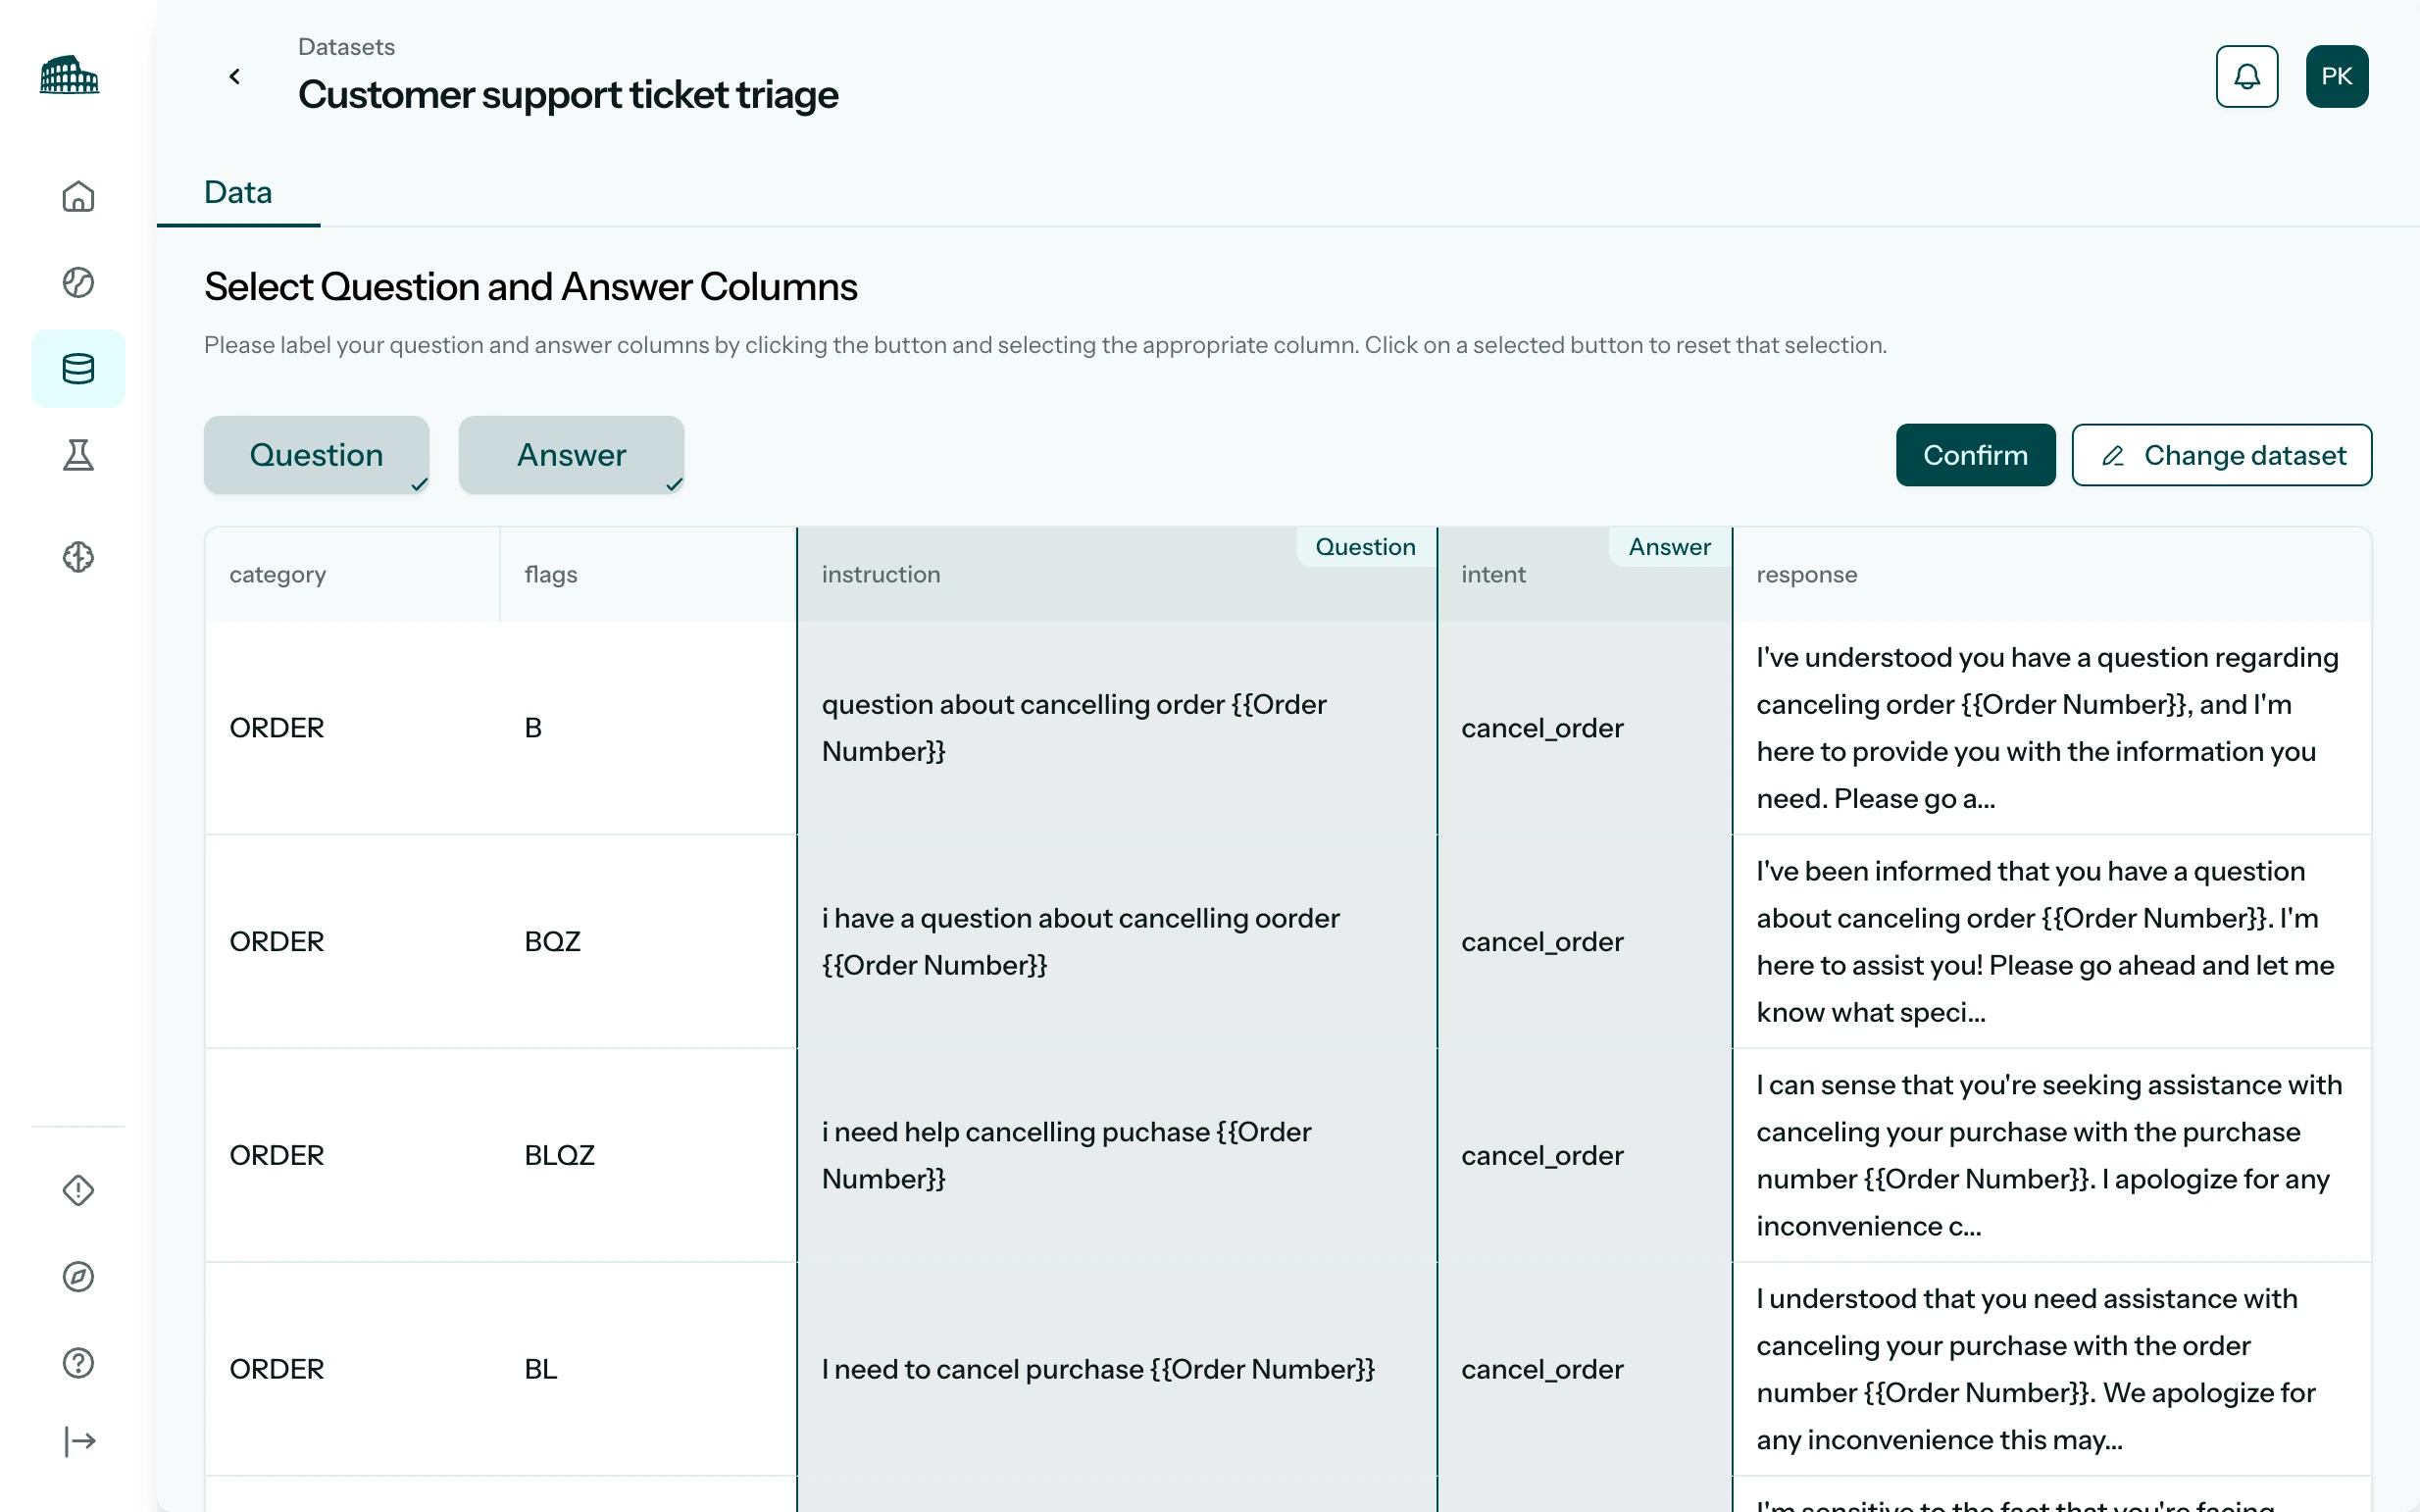This screenshot has width=2420, height=1512.
Task: Click response starting 'I've been informed that'
Action: (x=2051, y=941)
